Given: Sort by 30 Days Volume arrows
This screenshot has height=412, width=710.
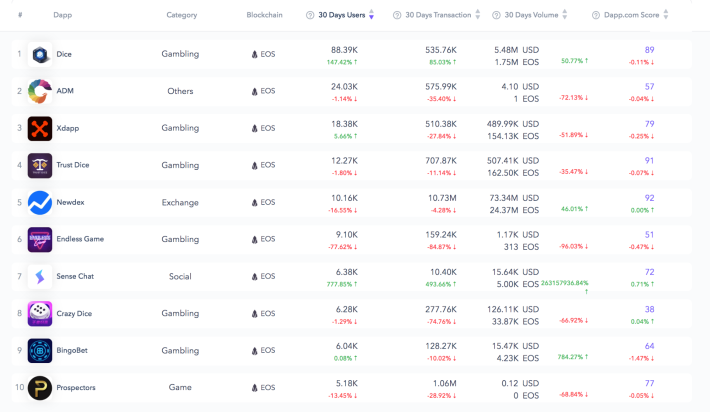Looking at the screenshot, I should point(564,14).
